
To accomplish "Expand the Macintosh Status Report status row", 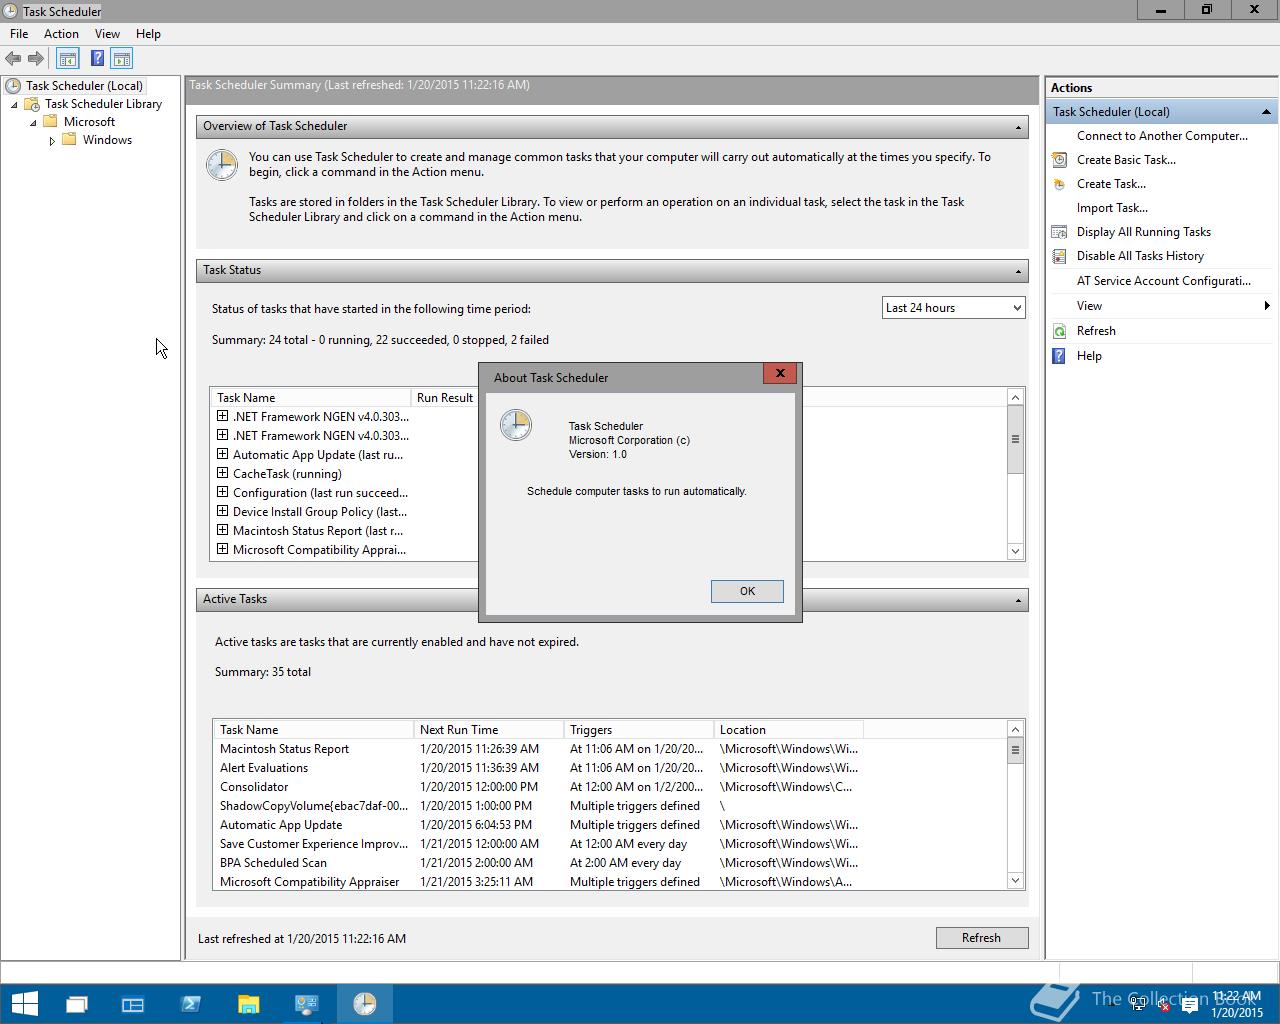I will [x=222, y=530].
